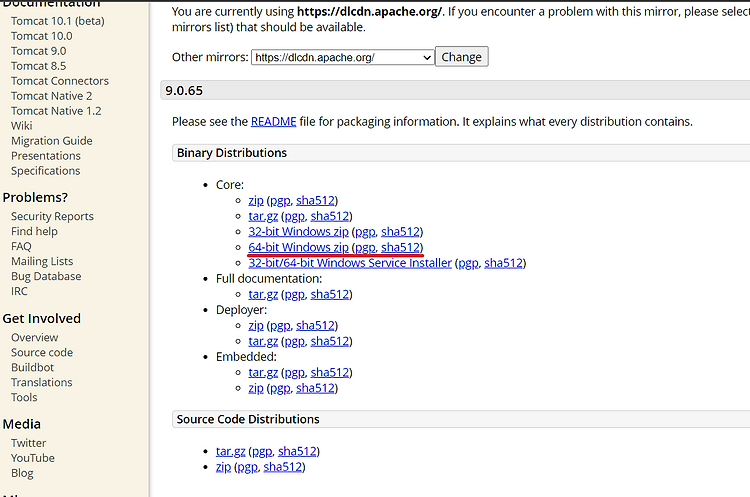This screenshot has width=750, height=497.
Task: Download the Deployer tar.gz
Action: point(263,341)
